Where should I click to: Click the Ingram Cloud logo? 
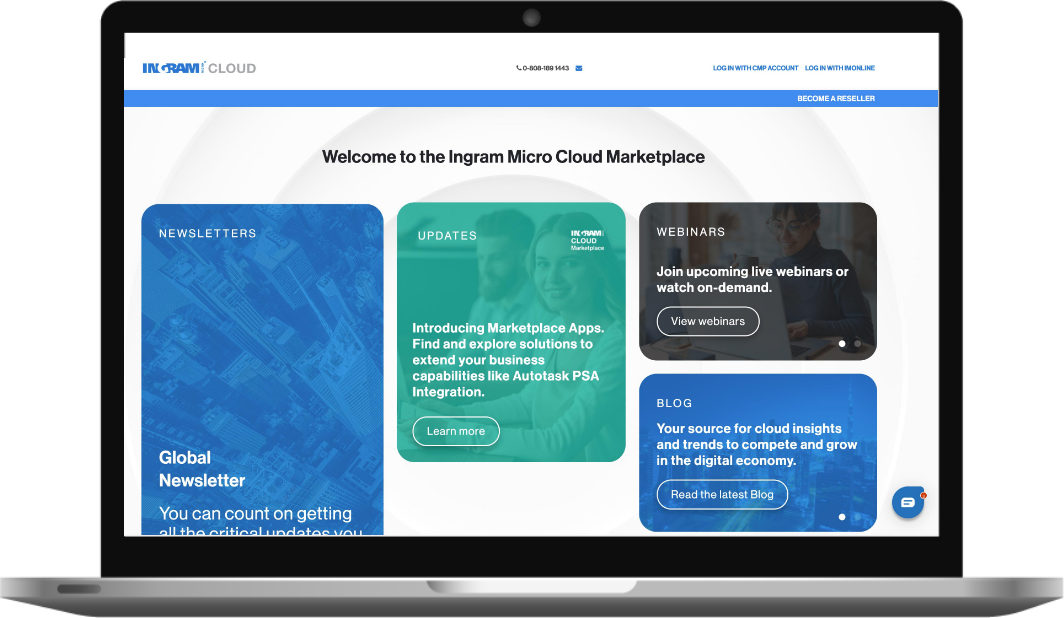pyautogui.click(x=199, y=68)
